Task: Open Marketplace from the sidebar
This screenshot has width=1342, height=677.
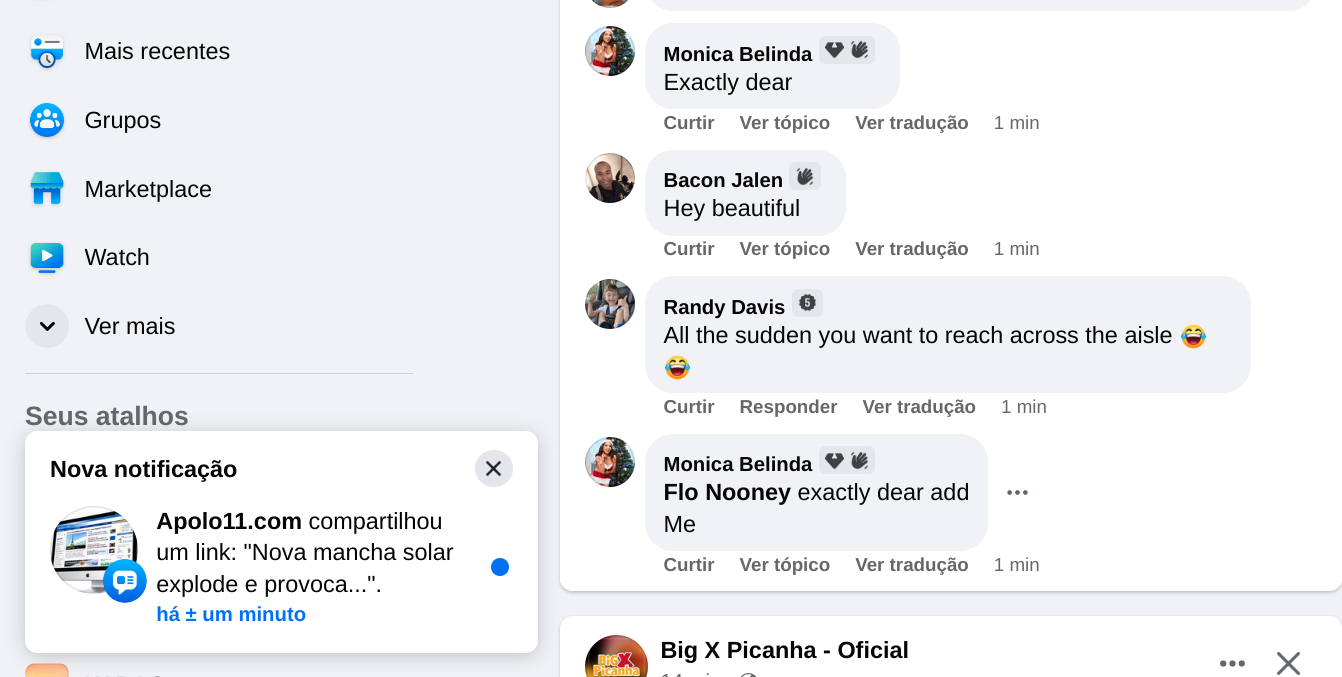Action: [x=149, y=188]
